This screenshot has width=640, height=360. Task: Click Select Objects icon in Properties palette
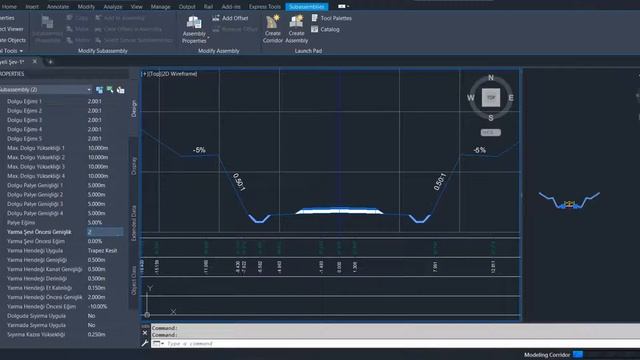coord(110,90)
